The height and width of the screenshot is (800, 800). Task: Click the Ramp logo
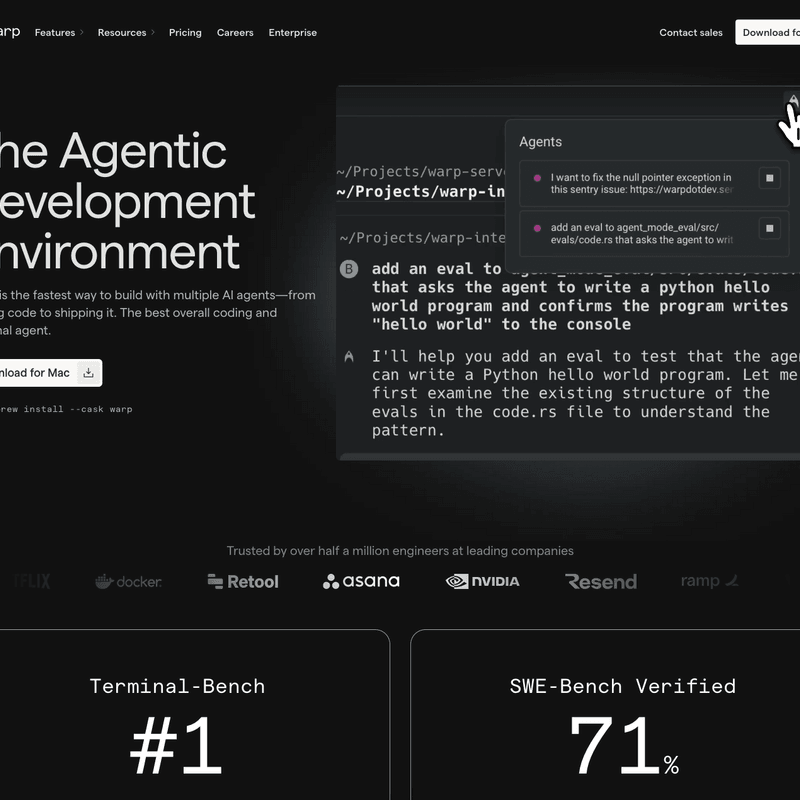[x=710, y=581]
